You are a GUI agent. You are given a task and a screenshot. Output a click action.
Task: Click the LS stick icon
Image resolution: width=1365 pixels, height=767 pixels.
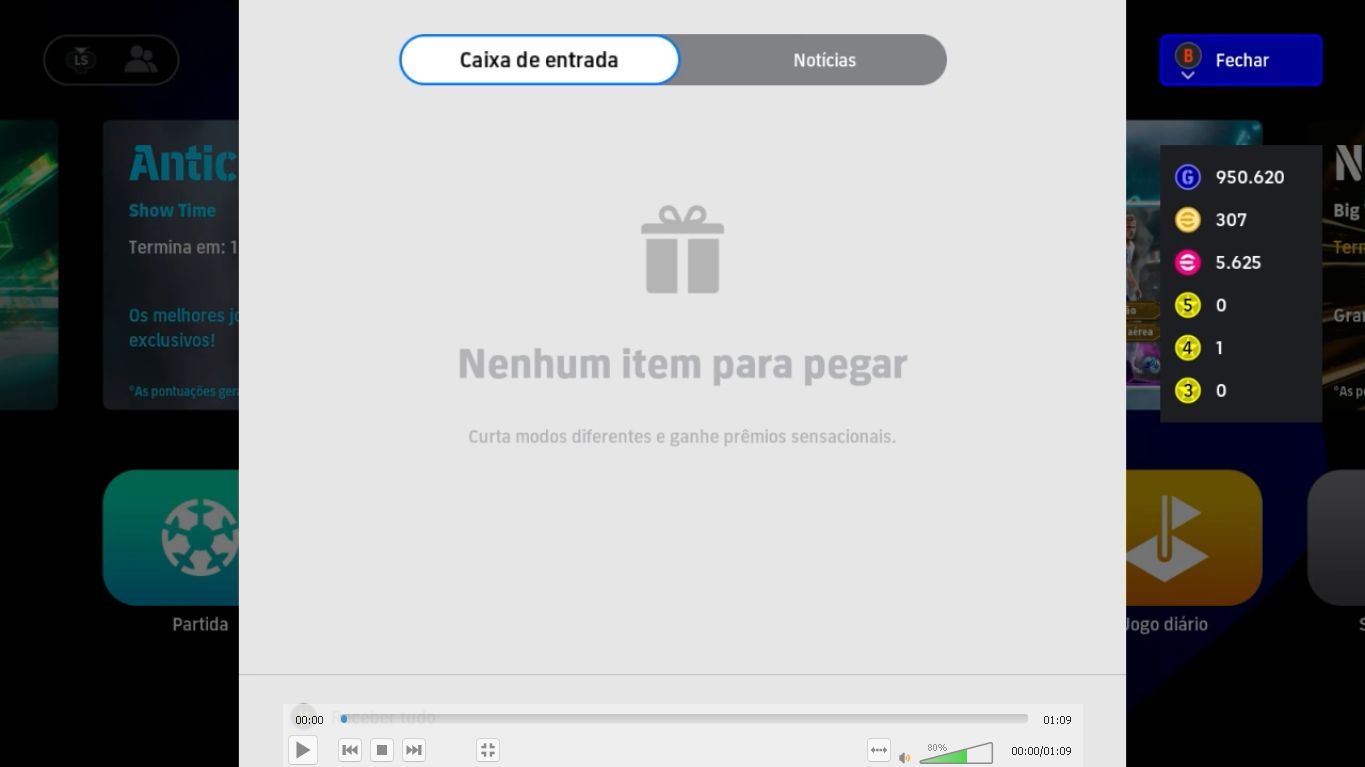[81, 60]
